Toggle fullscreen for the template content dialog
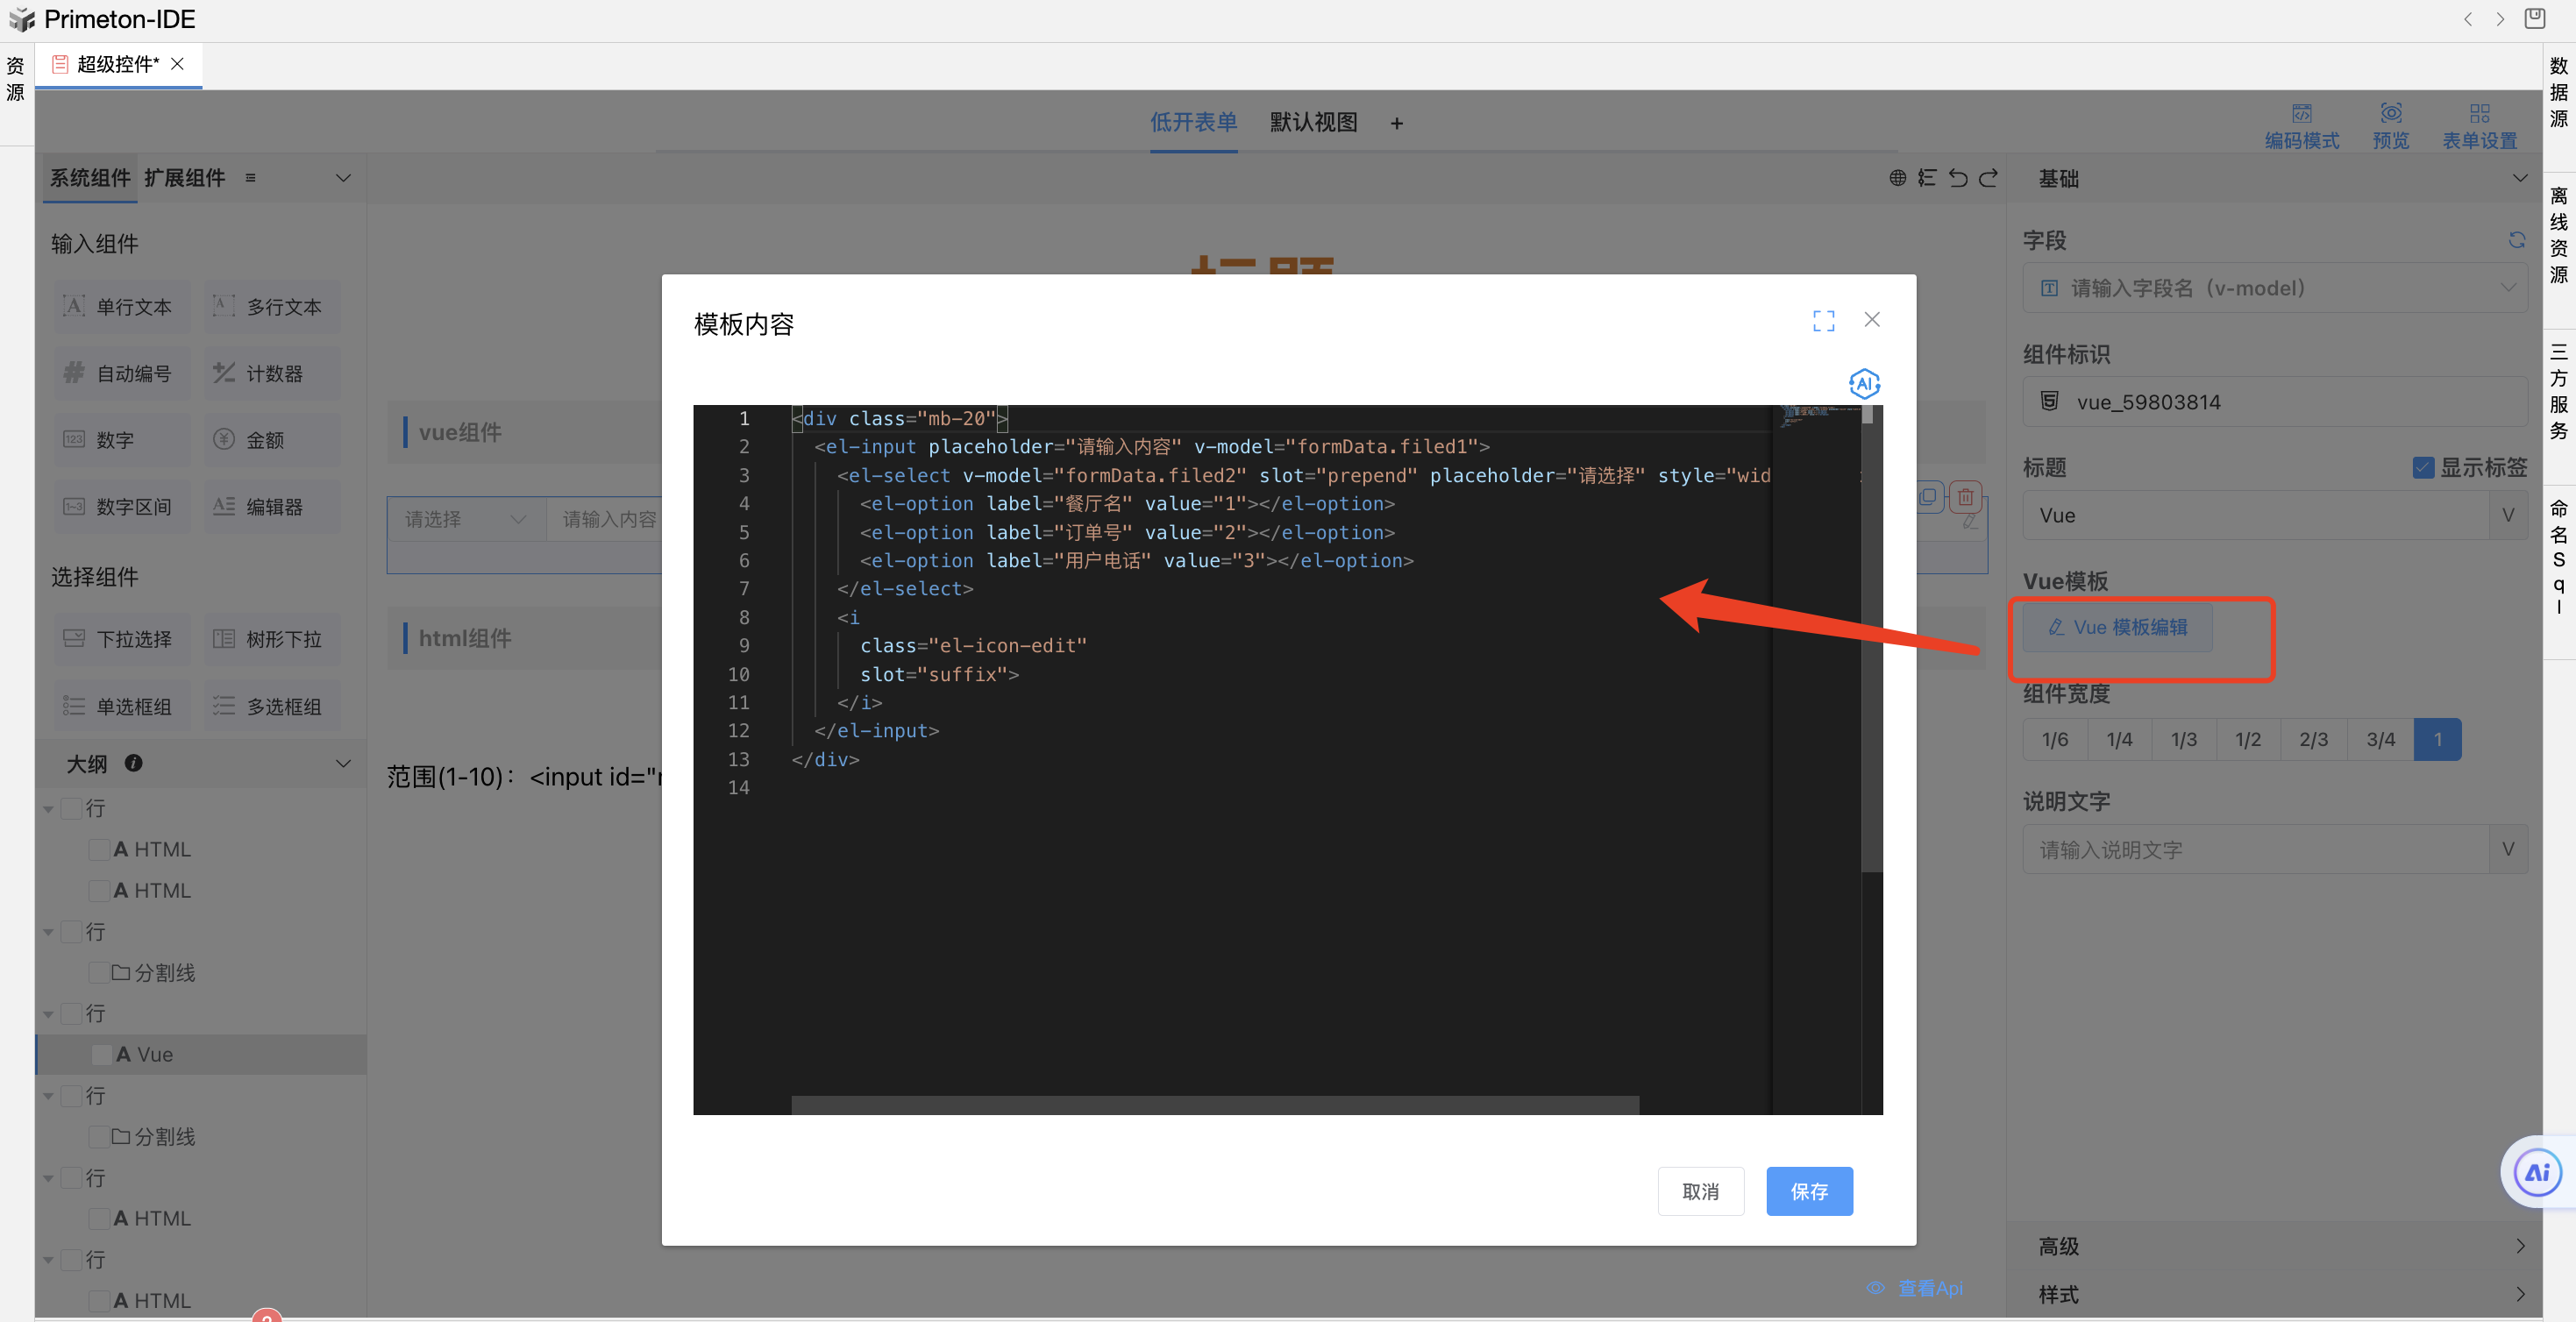The width and height of the screenshot is (2576, 1322). tap(1823, 320)
